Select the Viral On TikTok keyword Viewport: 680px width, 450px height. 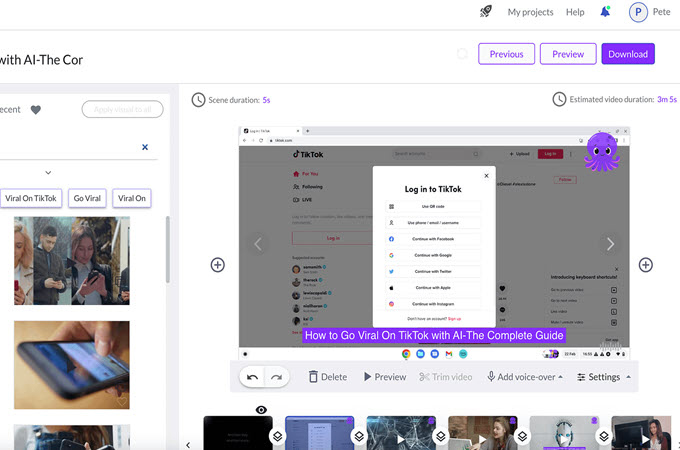click(31, 198)
